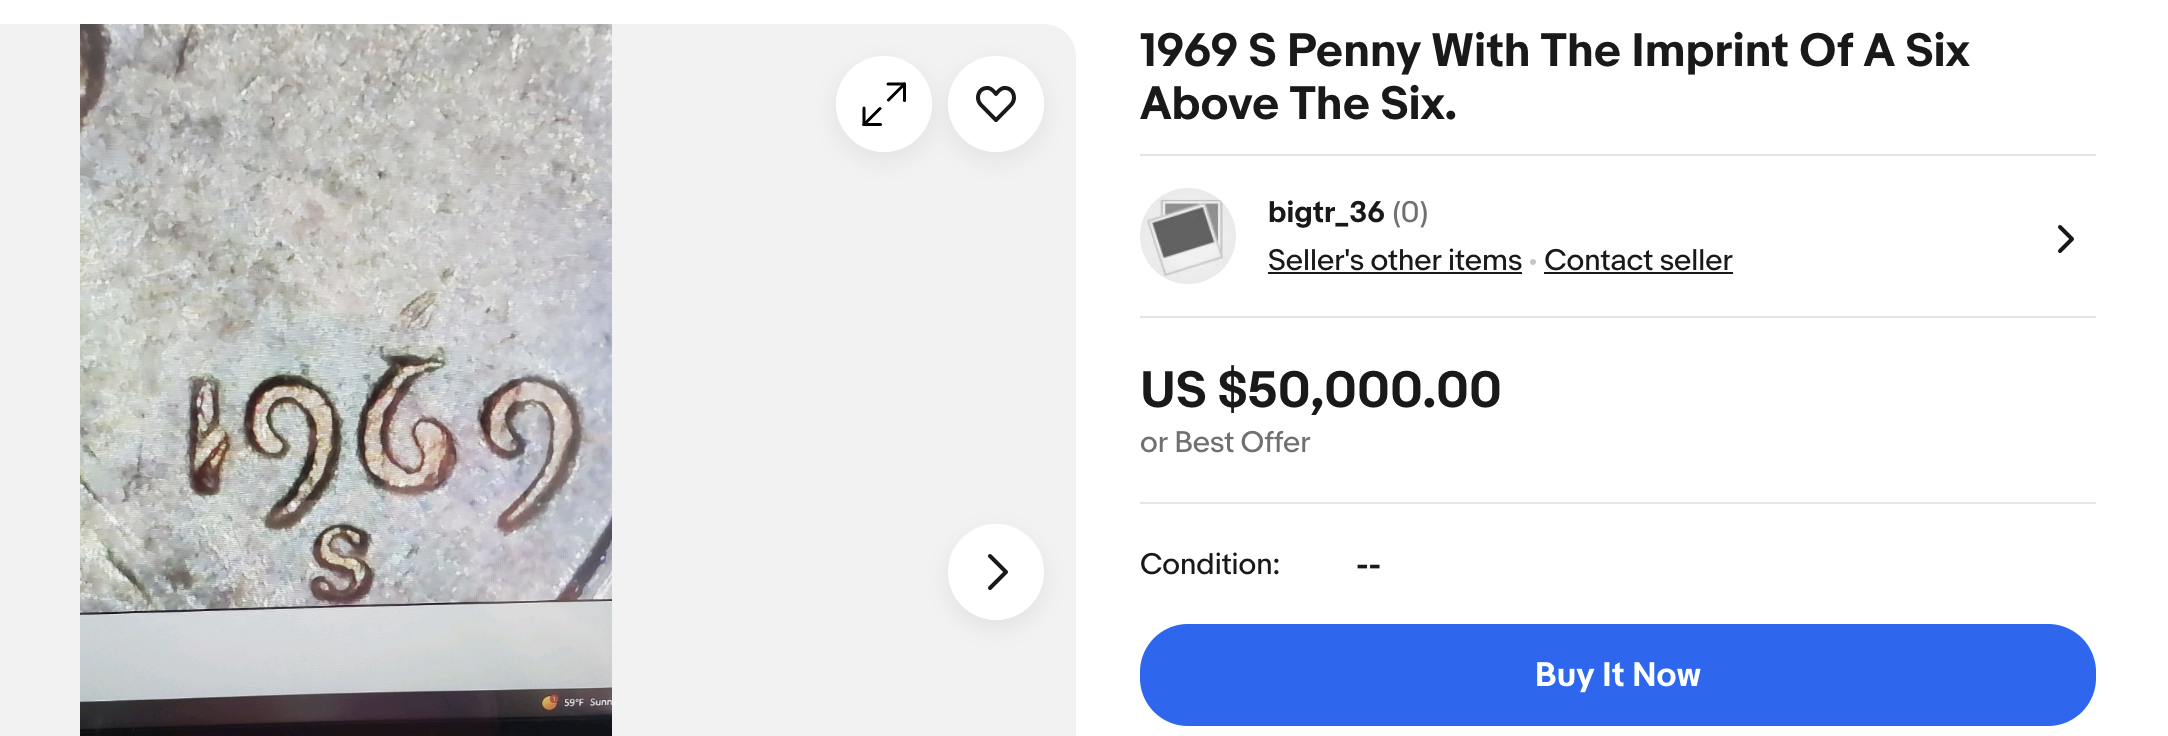Open the full-screen image expand icon
2168x736 pixels.
[x=884, y=104]
